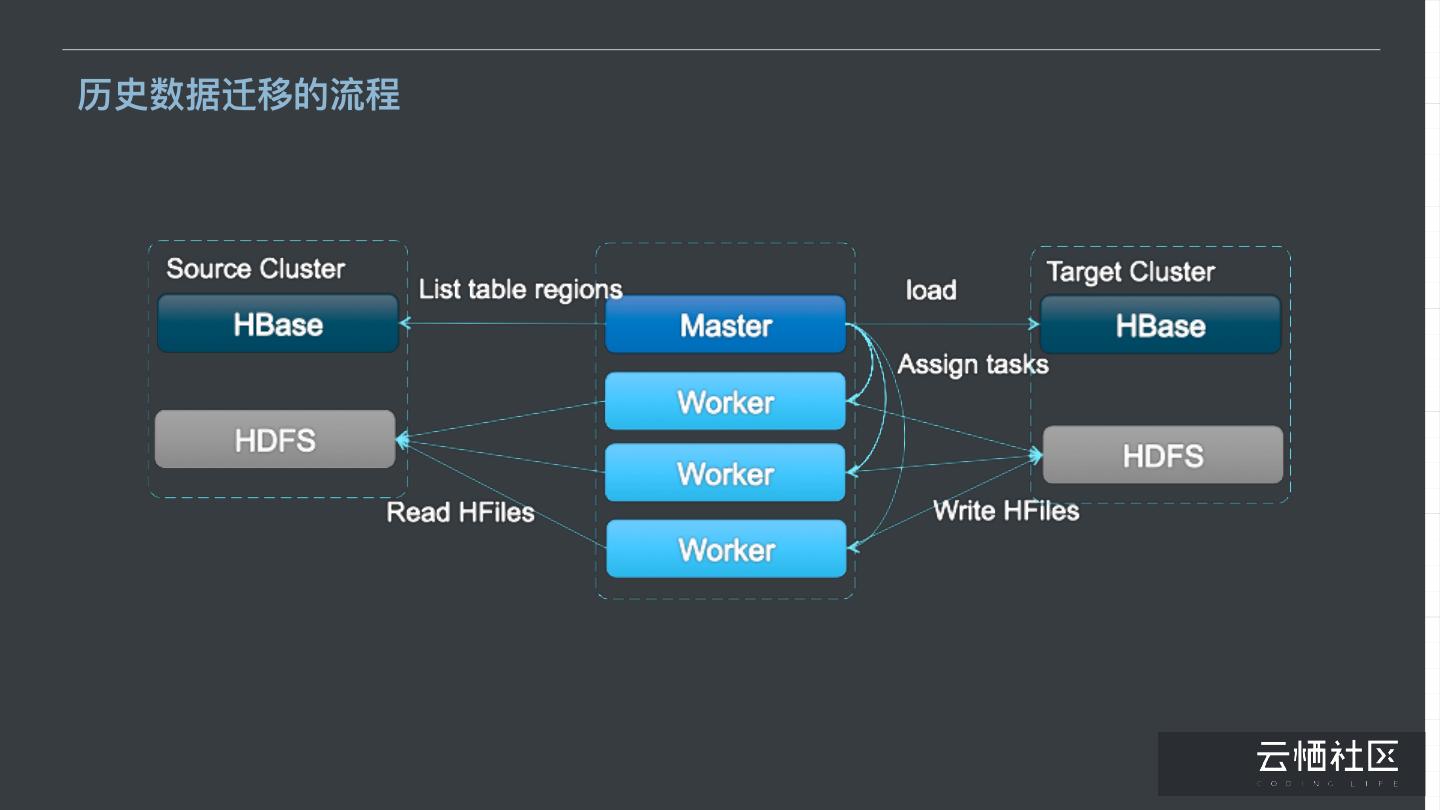Click the HBase box in Source Cluster
Viewport: 1440px width, 810px height.
point(278,324)
